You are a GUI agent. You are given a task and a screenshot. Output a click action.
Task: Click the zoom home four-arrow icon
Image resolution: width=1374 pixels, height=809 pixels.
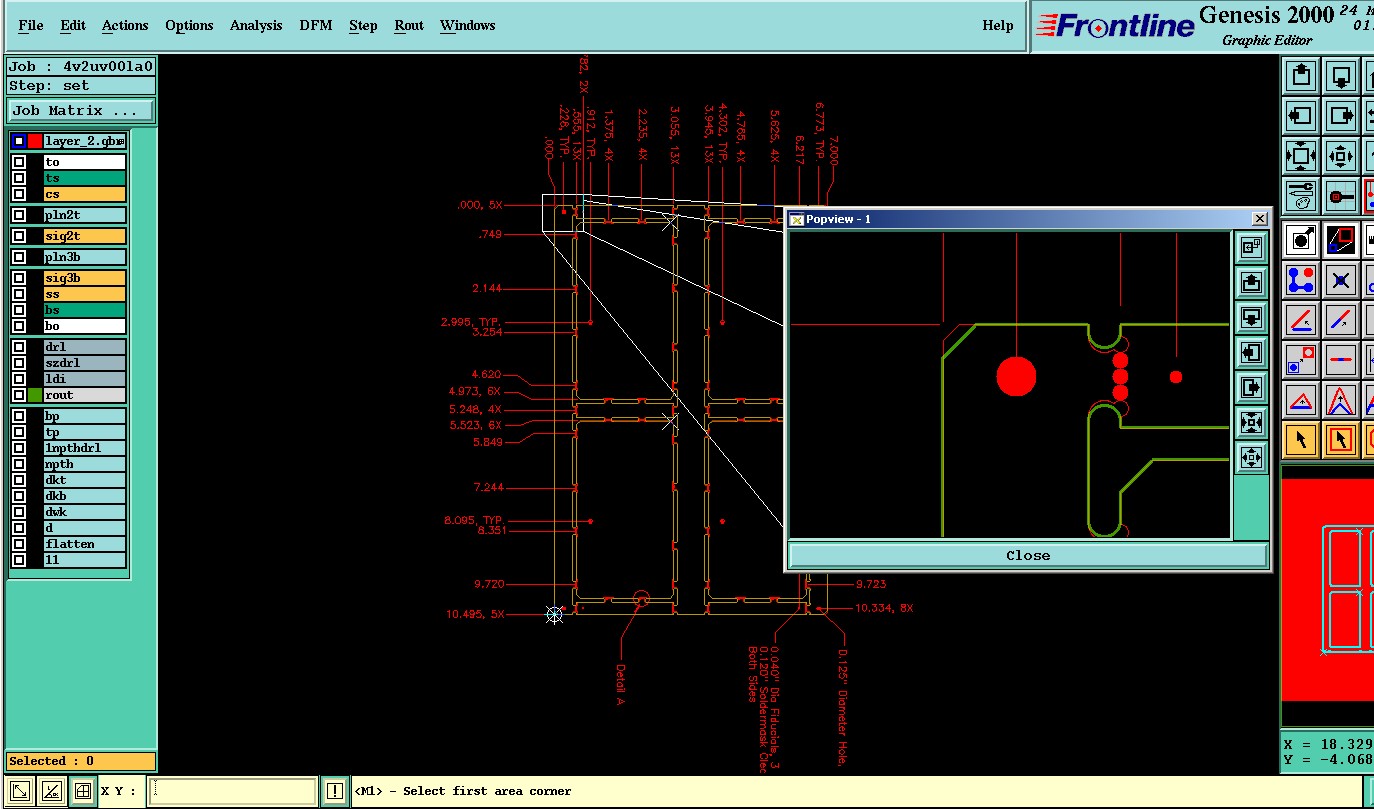point(1301,157)
